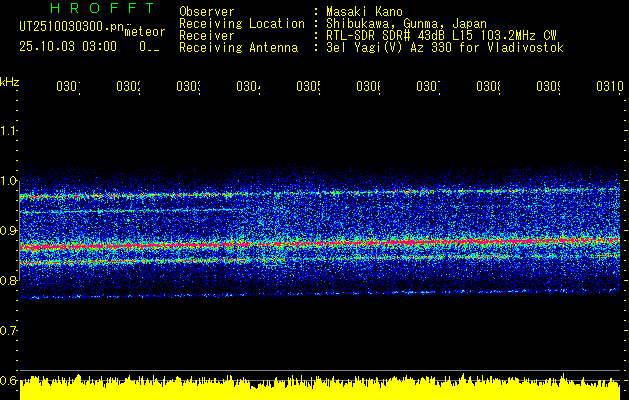Screen dimensions: 629x400
Task: Select the file name UT2510030300.pn
Action: (72, 27)
